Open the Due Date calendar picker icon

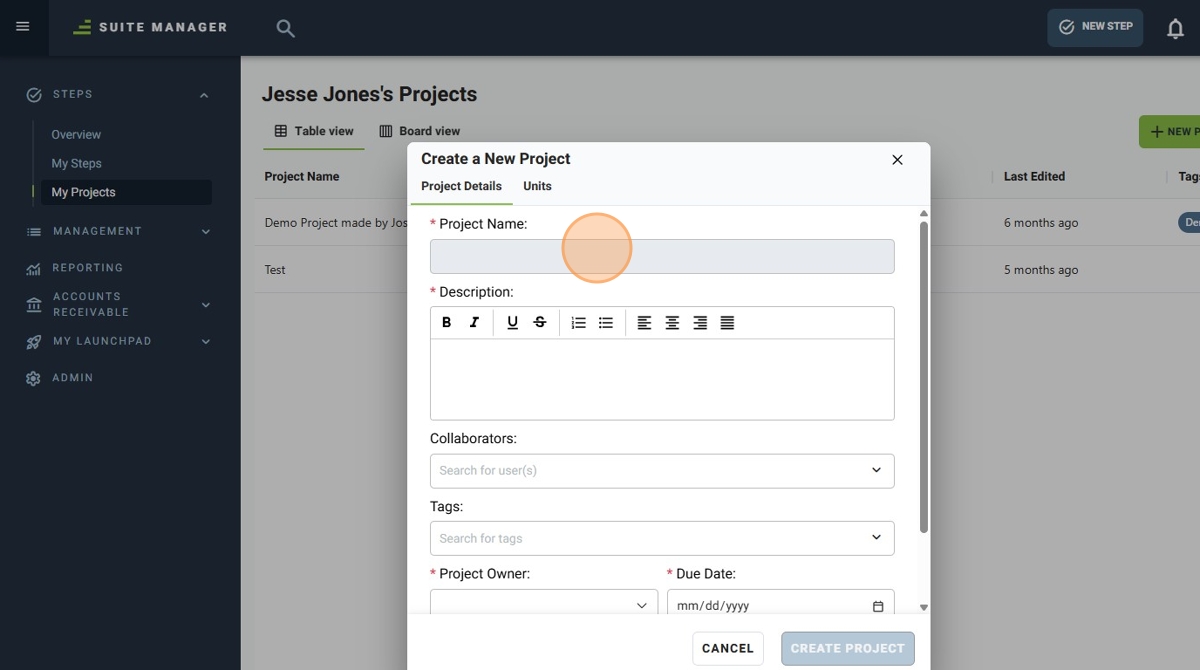(x=878, y=606)
